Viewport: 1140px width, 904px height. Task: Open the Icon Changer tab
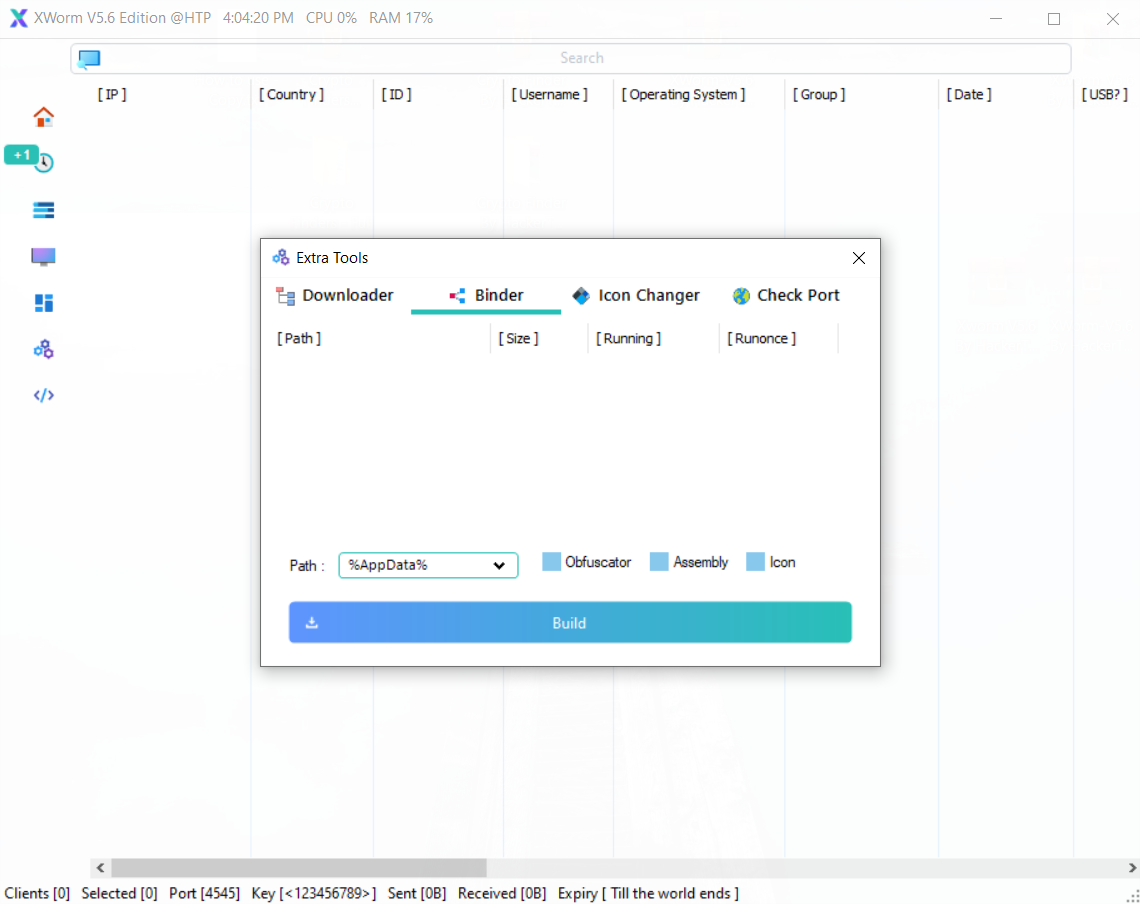[636, 296]
